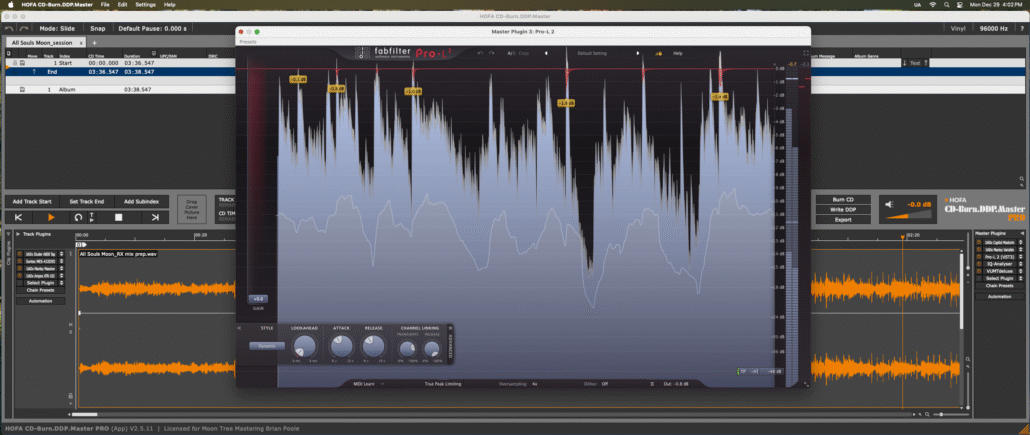The width and height of the screenshot is (1030, 435).
Task: Toggle the loop playback icon
Action: click(78, 217)
